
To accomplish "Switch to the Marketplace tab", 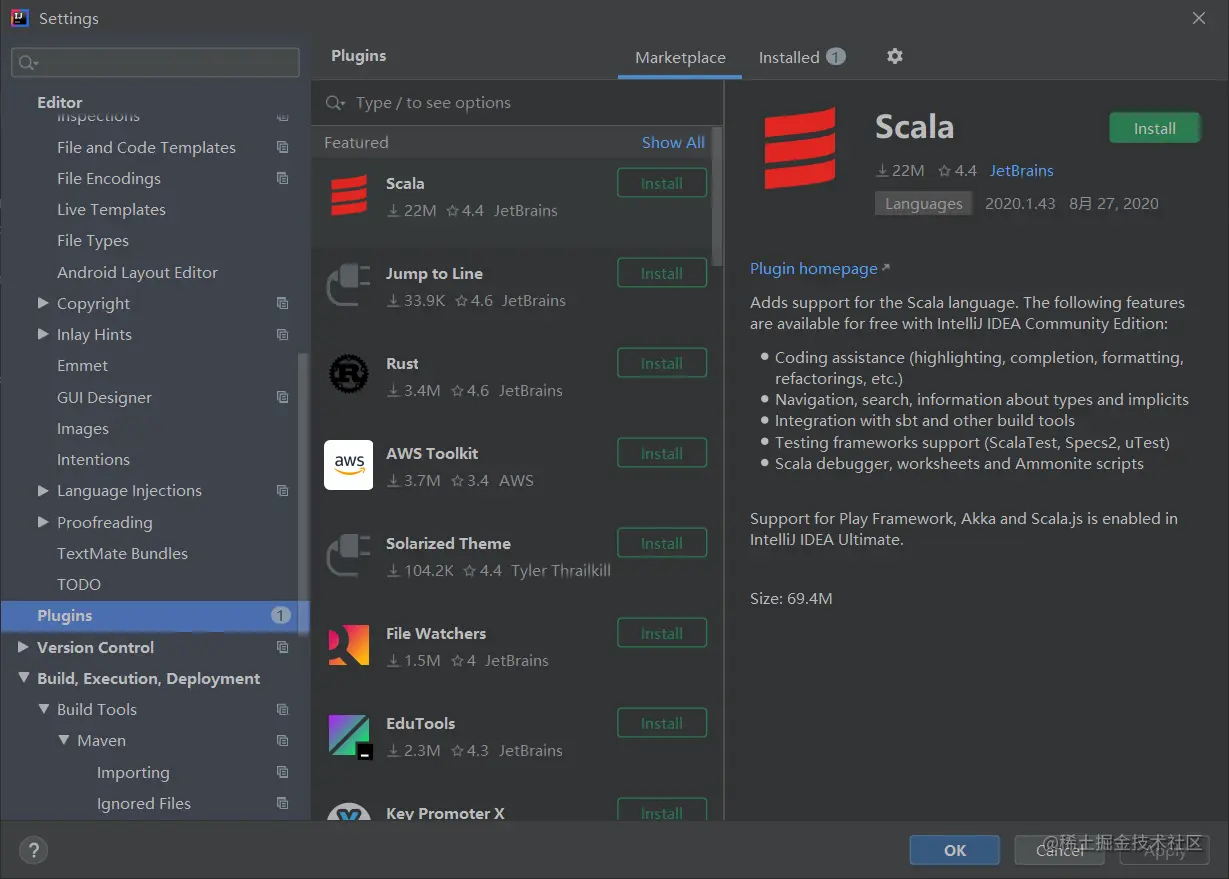I will tap(680, 57).
